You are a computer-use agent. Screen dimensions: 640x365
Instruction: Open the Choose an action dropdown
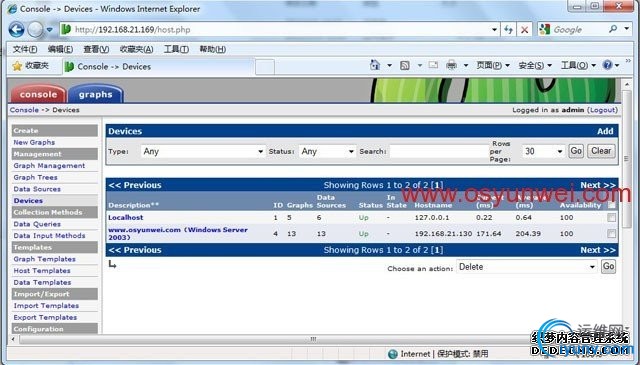[x=527, y=267]
